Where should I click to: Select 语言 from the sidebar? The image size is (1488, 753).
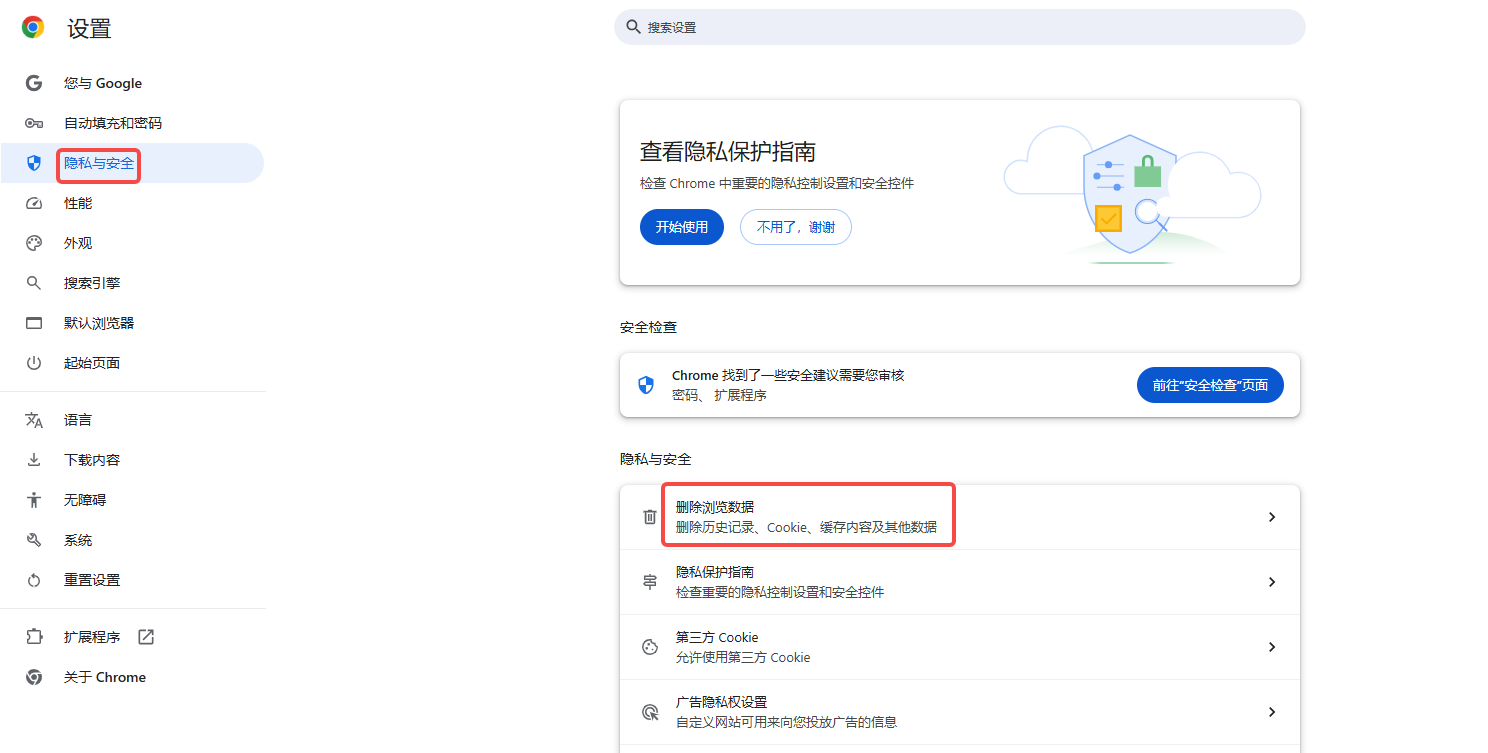[77, 419]
